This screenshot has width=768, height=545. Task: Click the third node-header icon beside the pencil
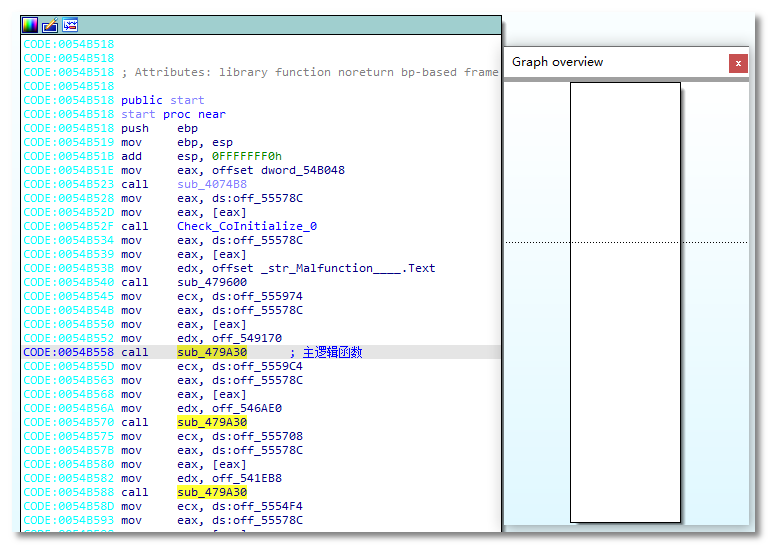pyautogui.click(x=70, y=25)
